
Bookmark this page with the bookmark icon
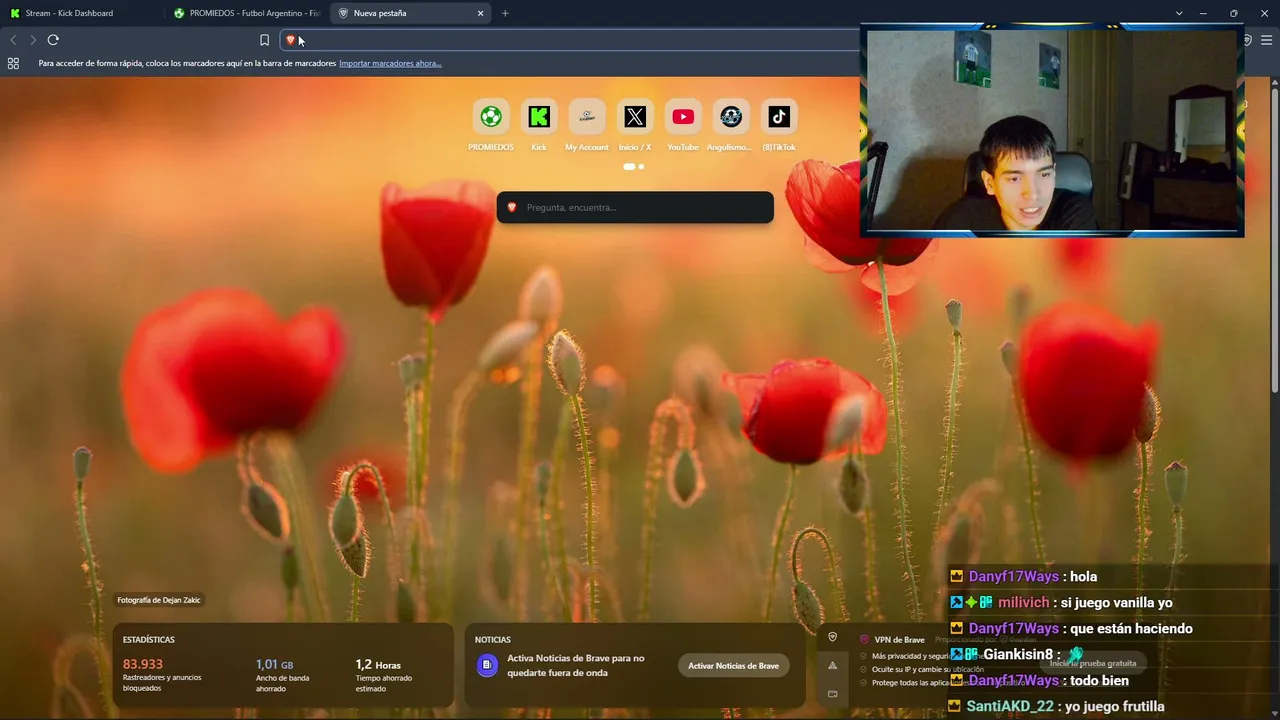[x=264, y=40]
